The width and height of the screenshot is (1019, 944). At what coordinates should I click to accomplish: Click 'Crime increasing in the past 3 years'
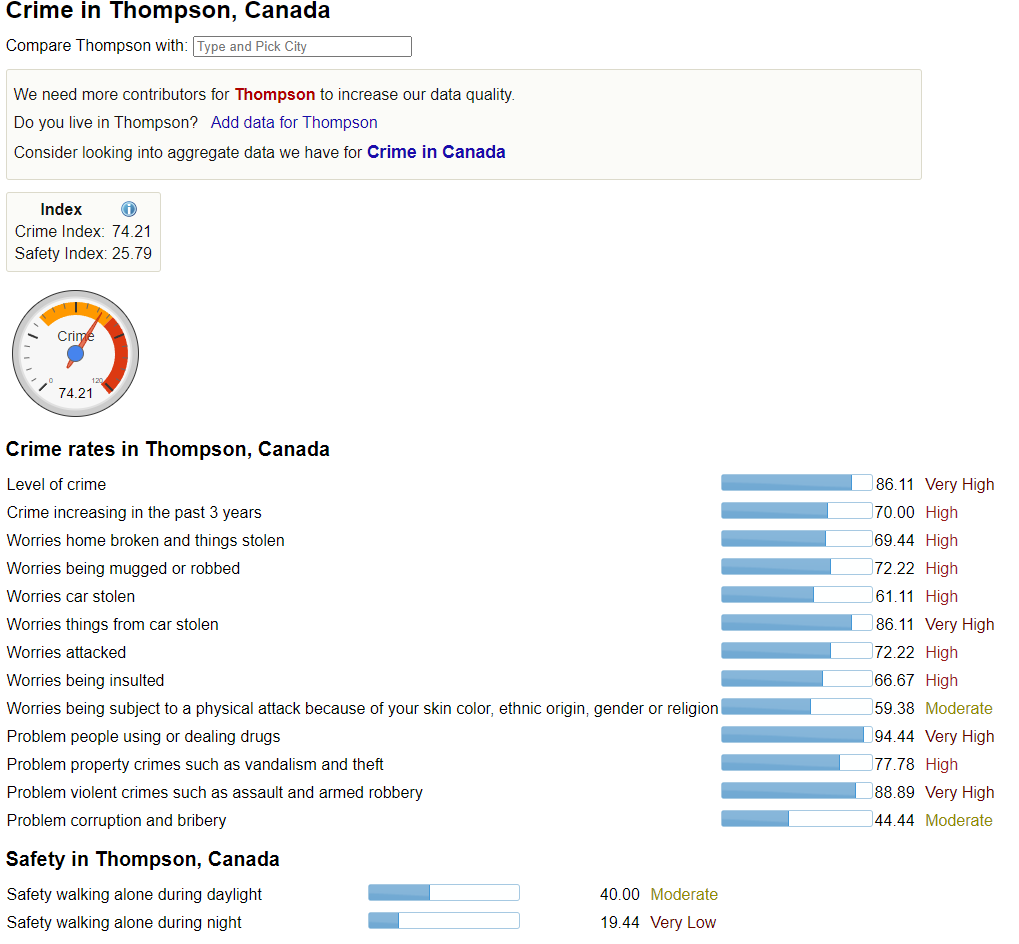[x=134, y=512]
